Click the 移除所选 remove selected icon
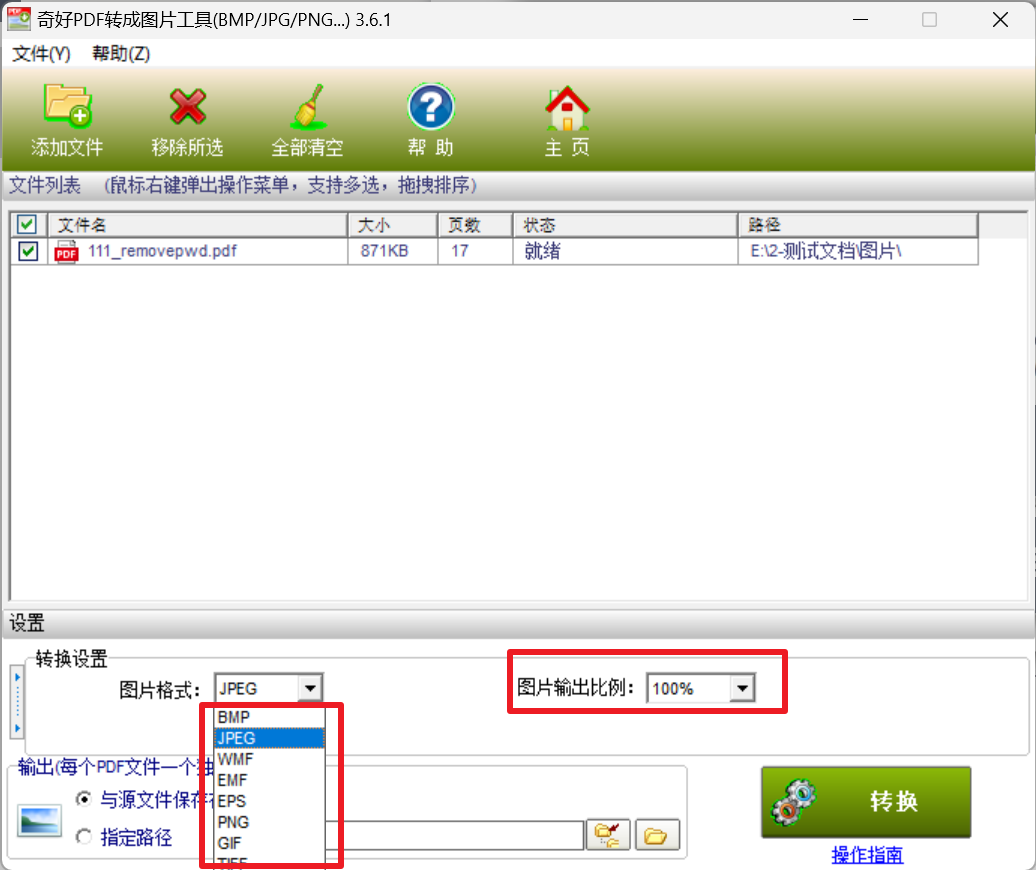 click(x=188, y=106)
